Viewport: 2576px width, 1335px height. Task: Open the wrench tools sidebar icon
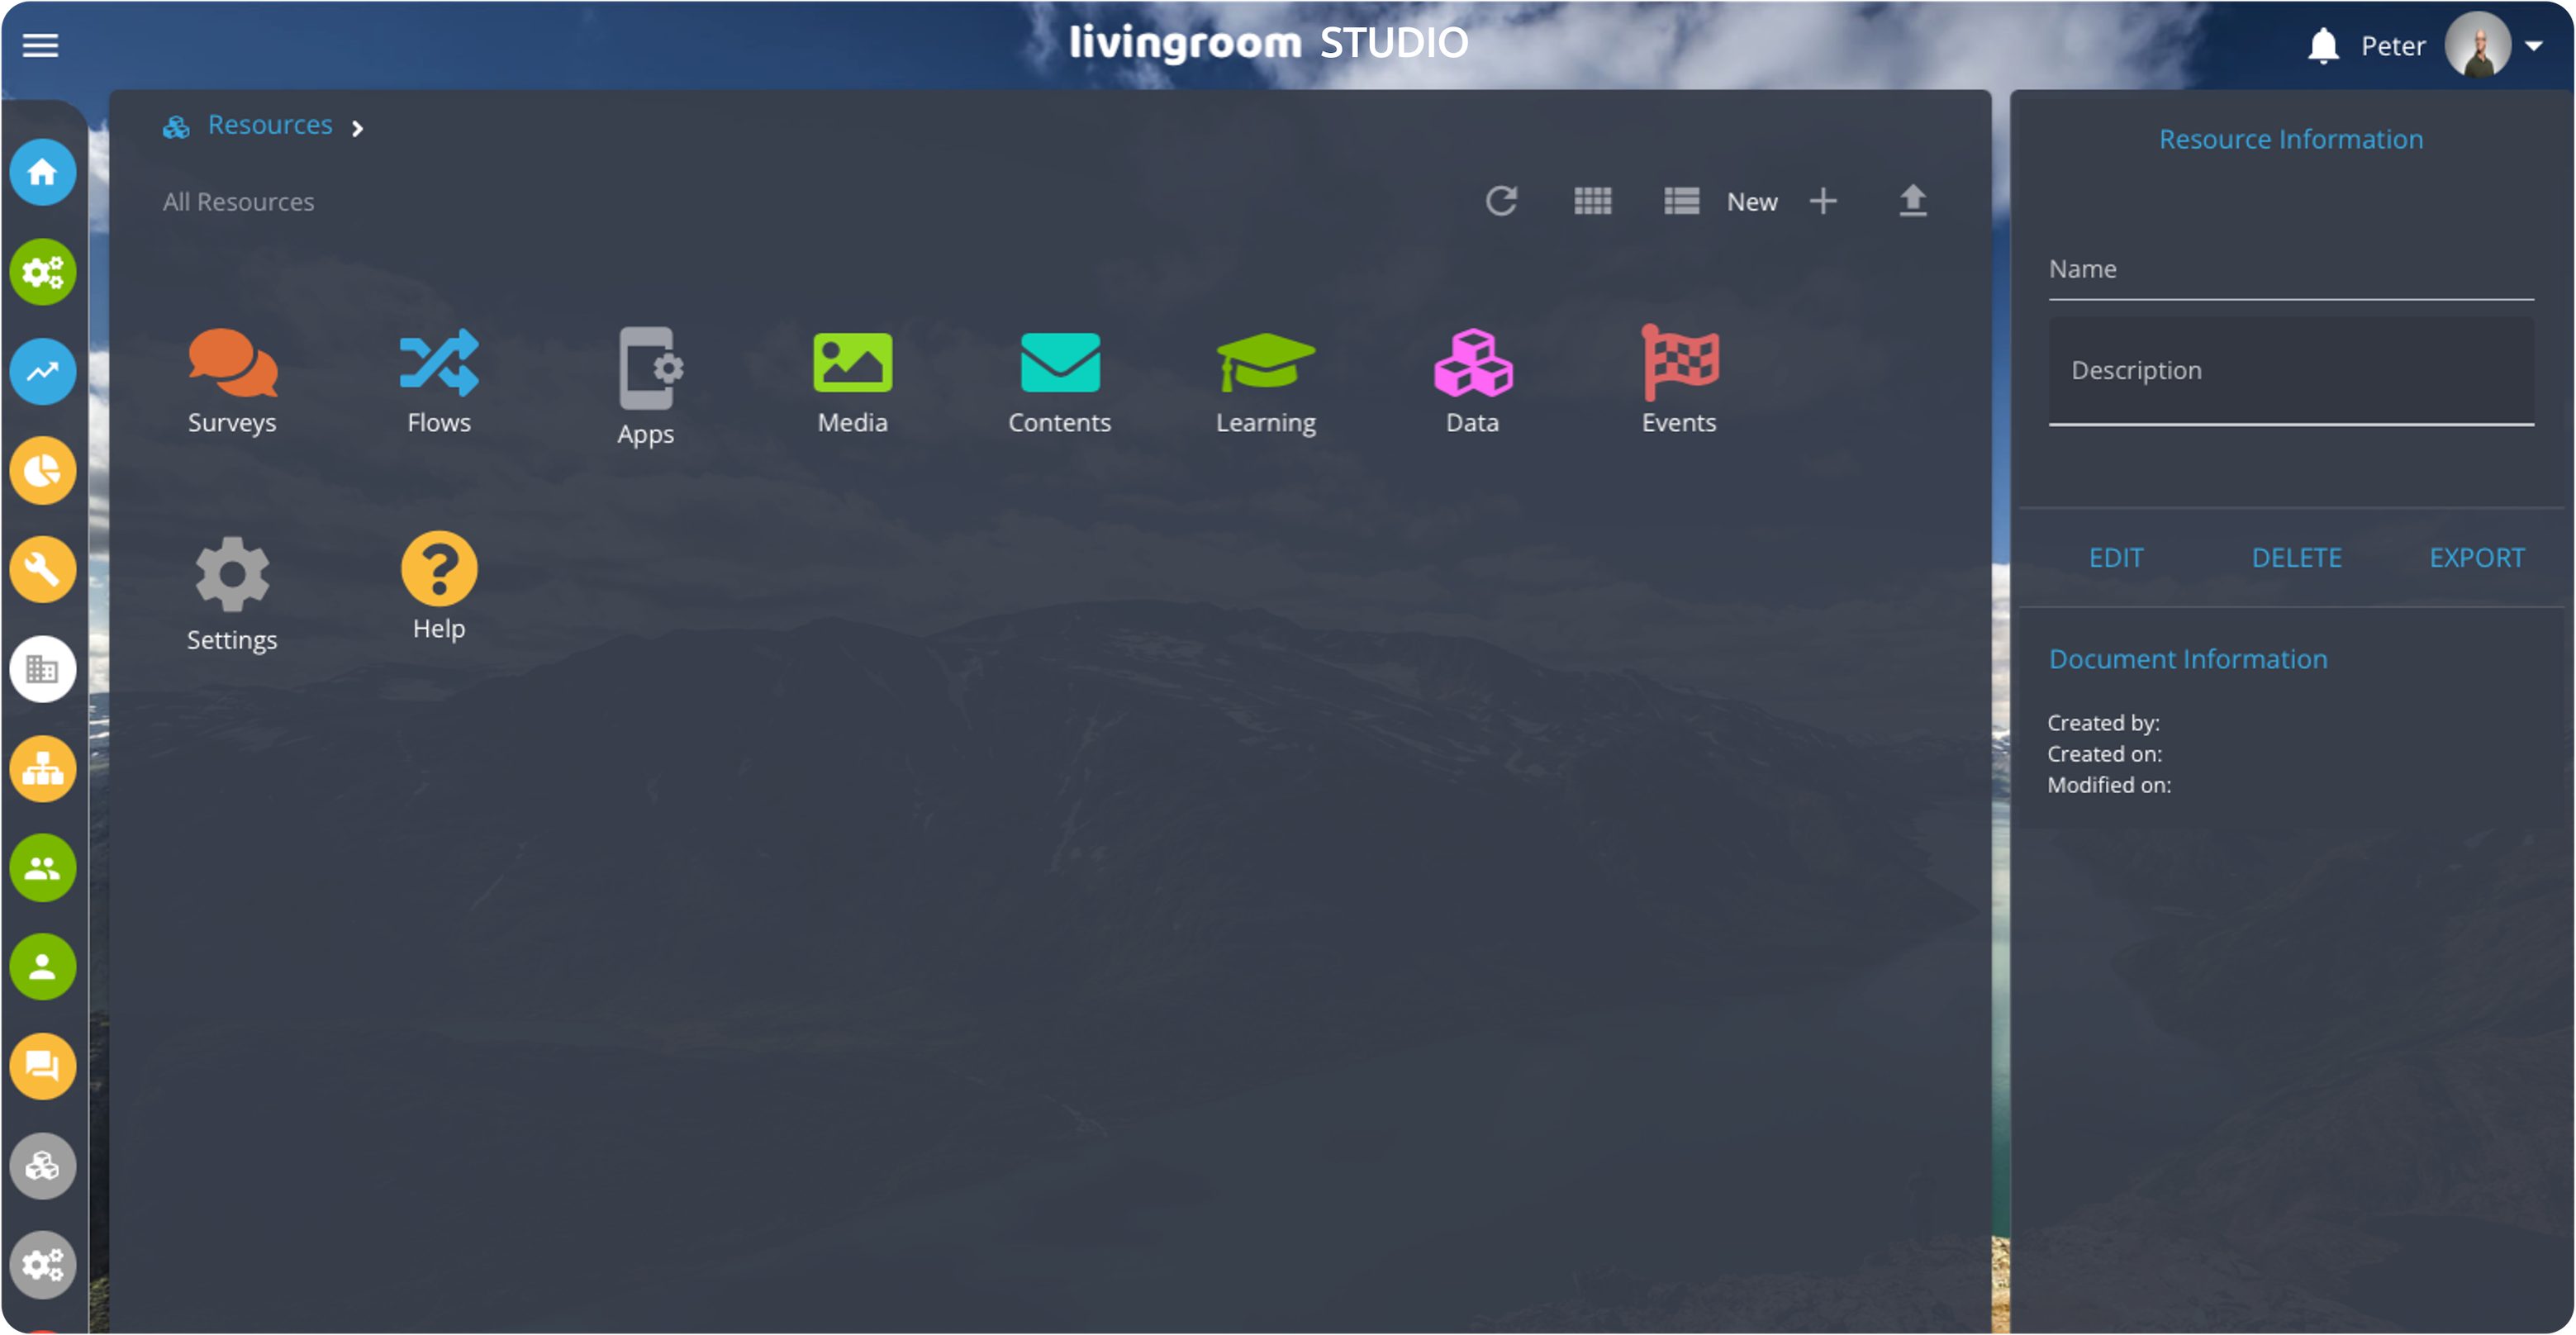43,570
